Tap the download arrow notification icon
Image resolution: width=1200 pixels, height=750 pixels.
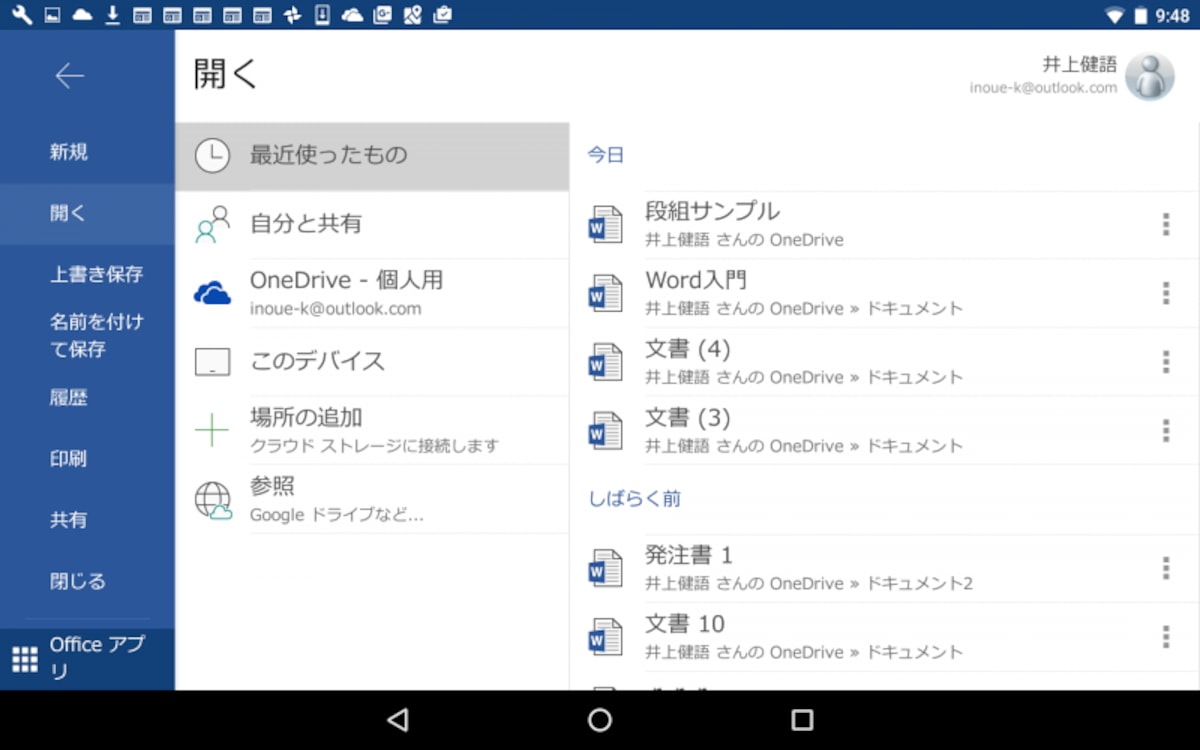[x=113, y=15]
